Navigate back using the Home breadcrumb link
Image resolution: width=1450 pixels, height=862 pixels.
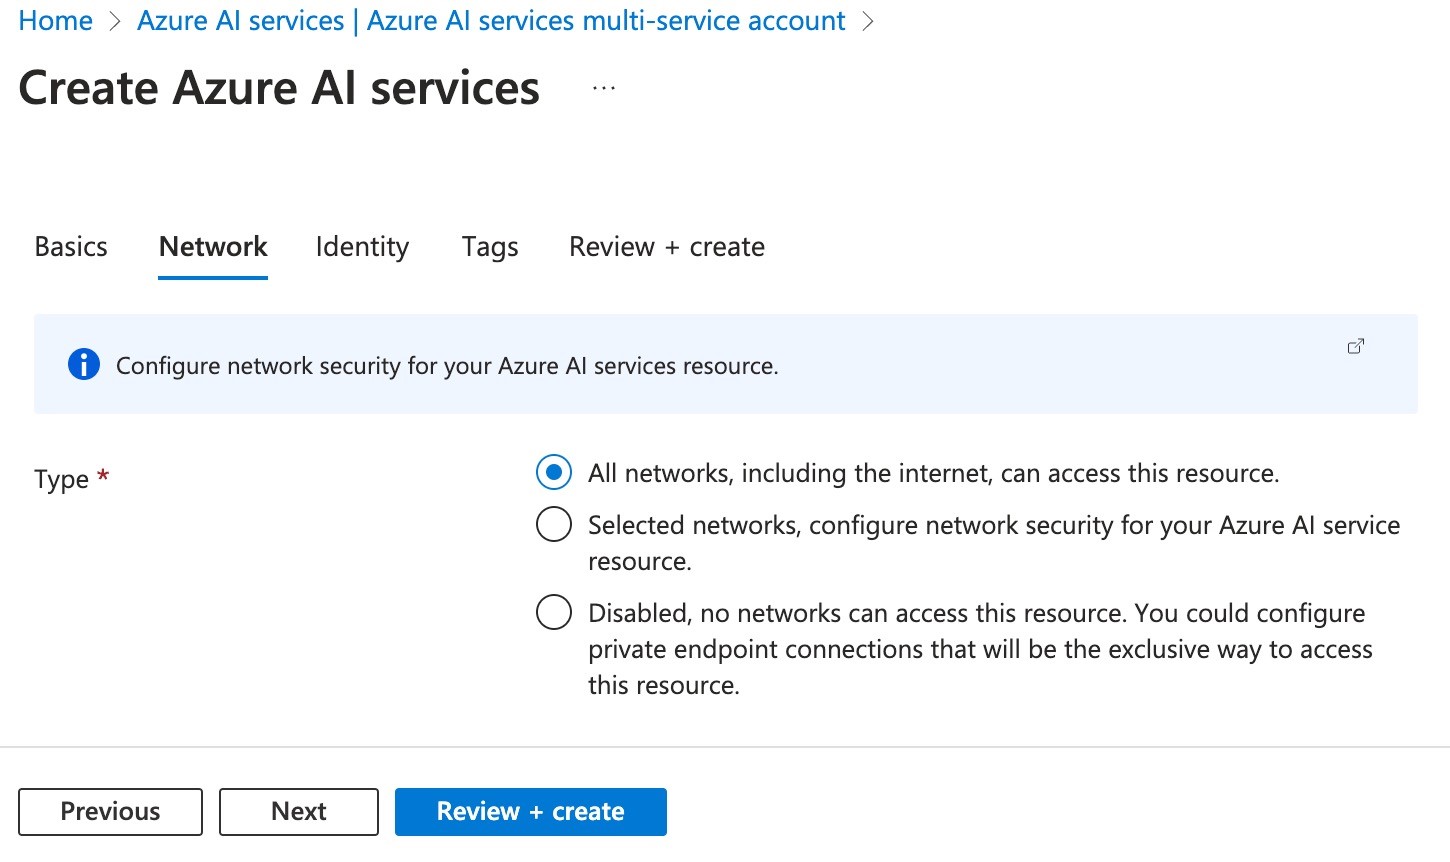pos(55,20)
